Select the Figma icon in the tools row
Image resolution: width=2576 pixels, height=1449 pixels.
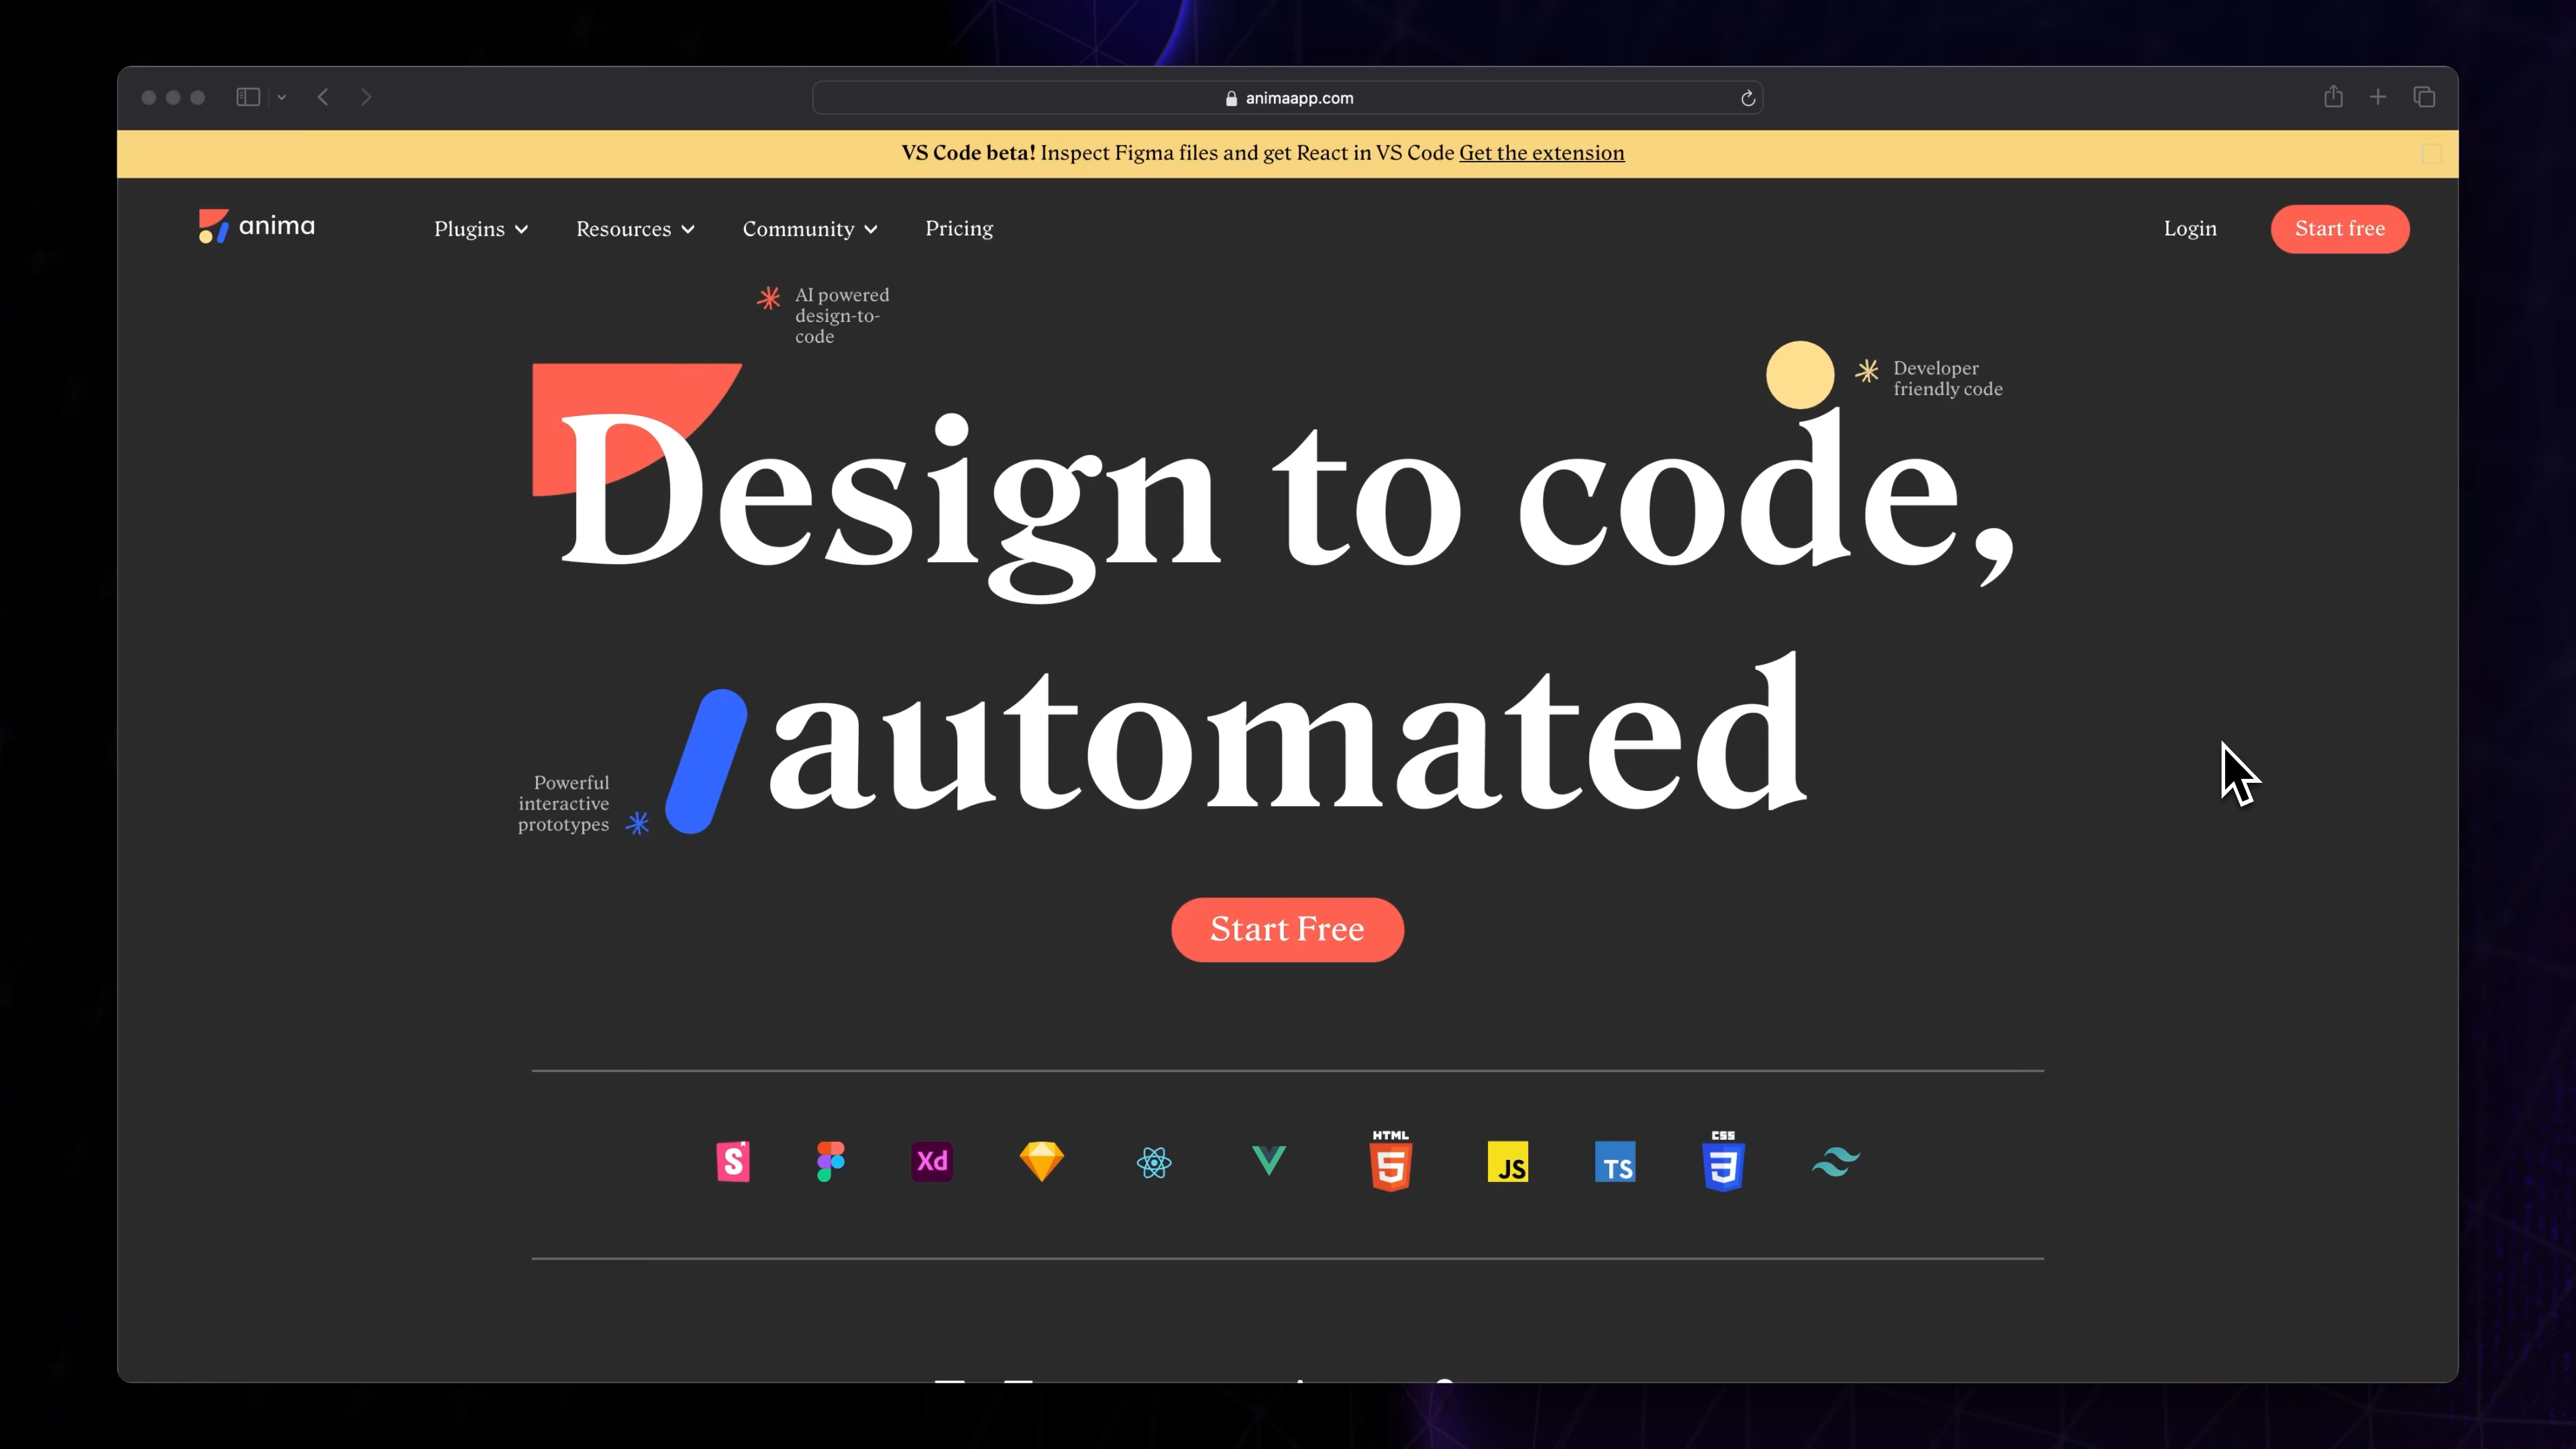pyautogui.click(x=831, y=1161)
